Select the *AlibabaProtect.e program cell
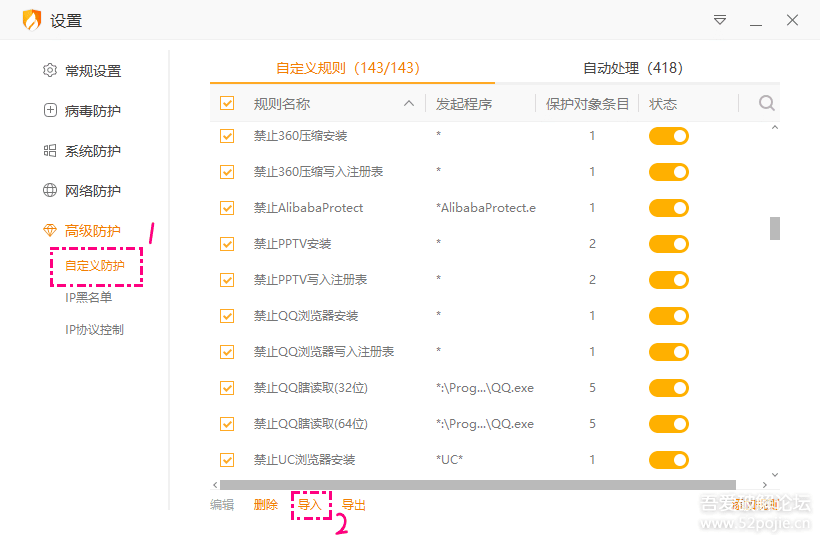 pos(486,208)
